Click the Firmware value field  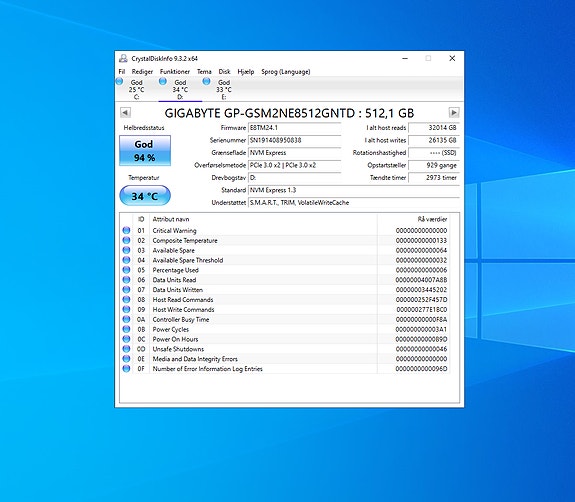294,128
